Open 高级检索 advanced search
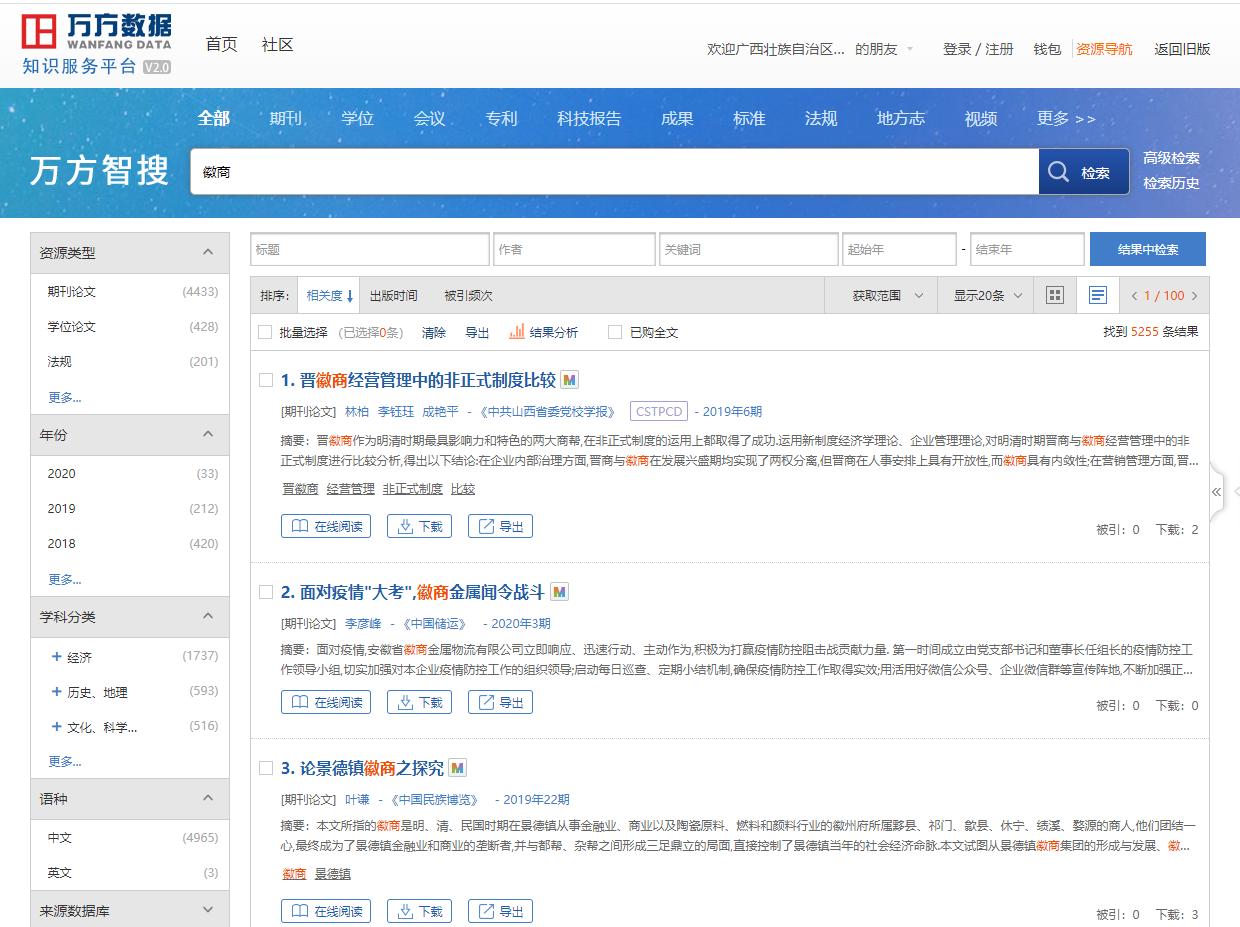This screenshot has height=927, width=1240. tap(1173, 158)
